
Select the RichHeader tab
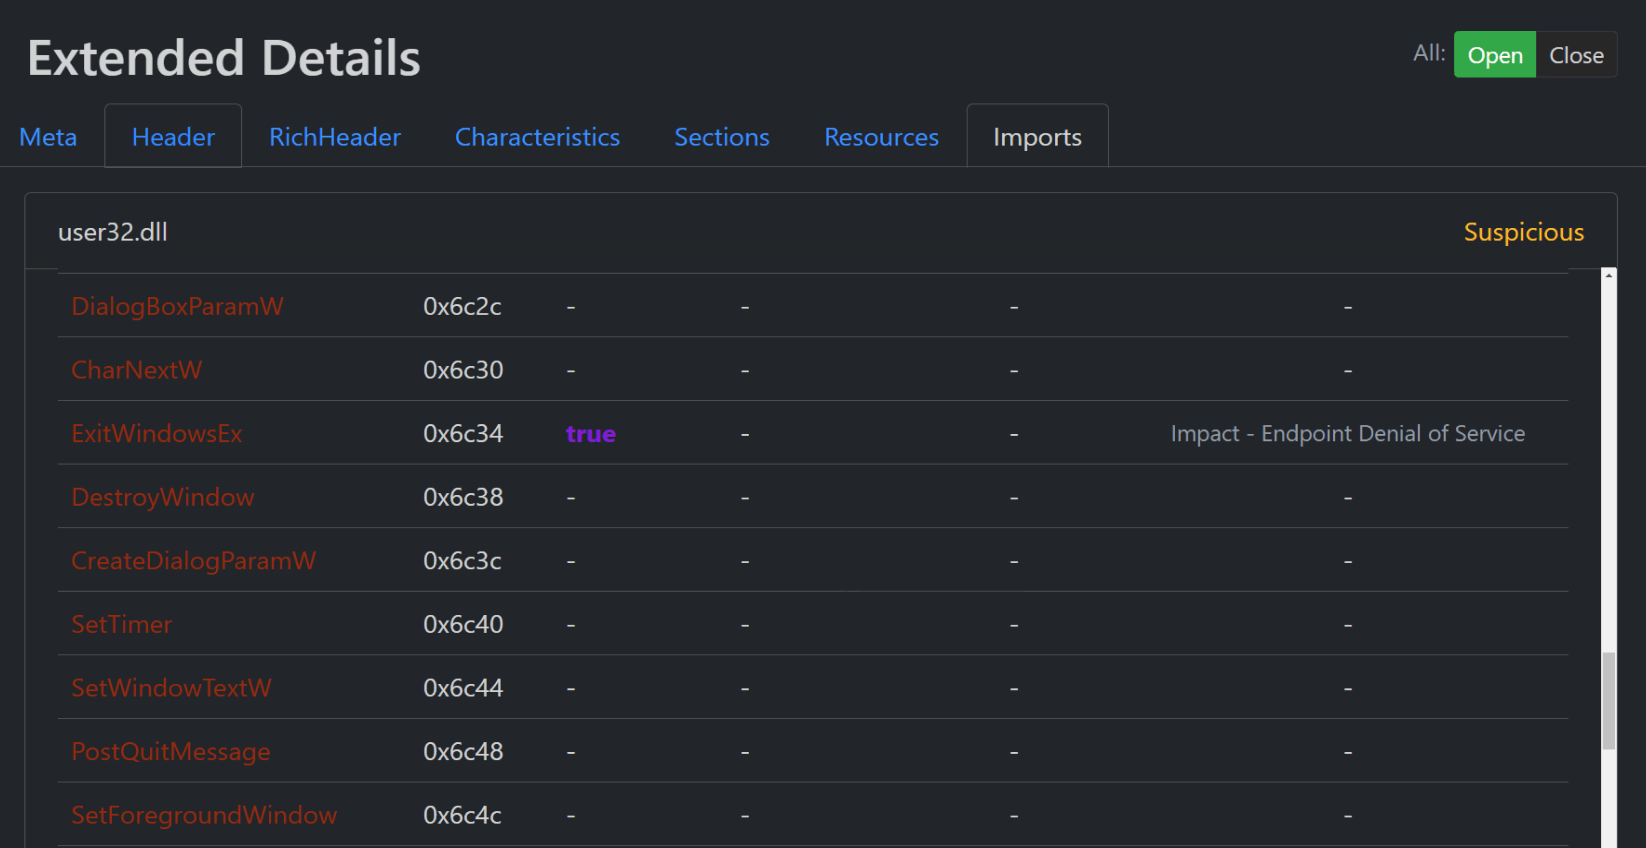point(335,137)
